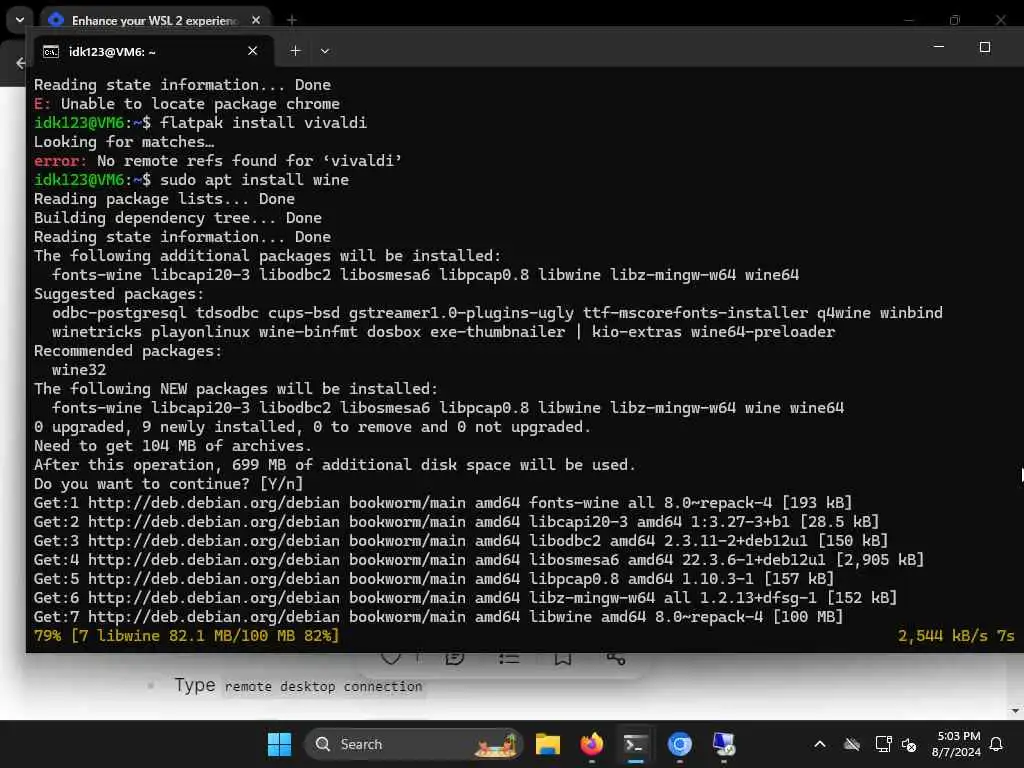Open the browser tab list dropdown chevron
The image size is (1024, 768).
[20, 20]
